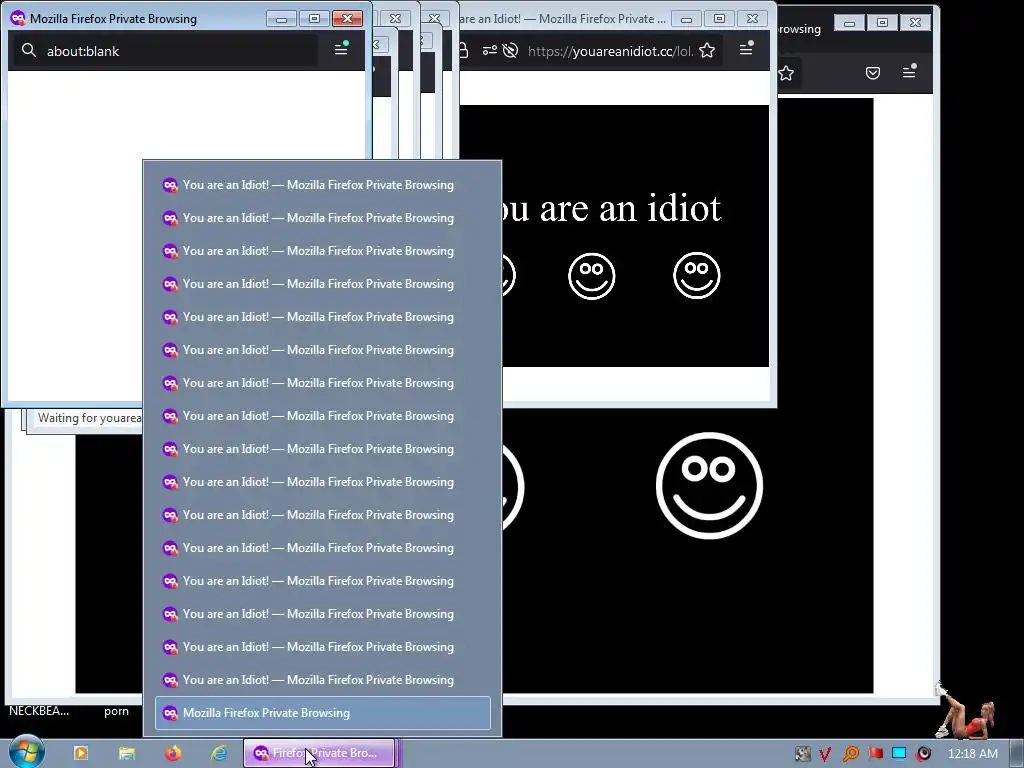1024x768 pixels.
Task: Select the plain "Mozilla Firefox Private Browsing" list entry
Action: 323,712
